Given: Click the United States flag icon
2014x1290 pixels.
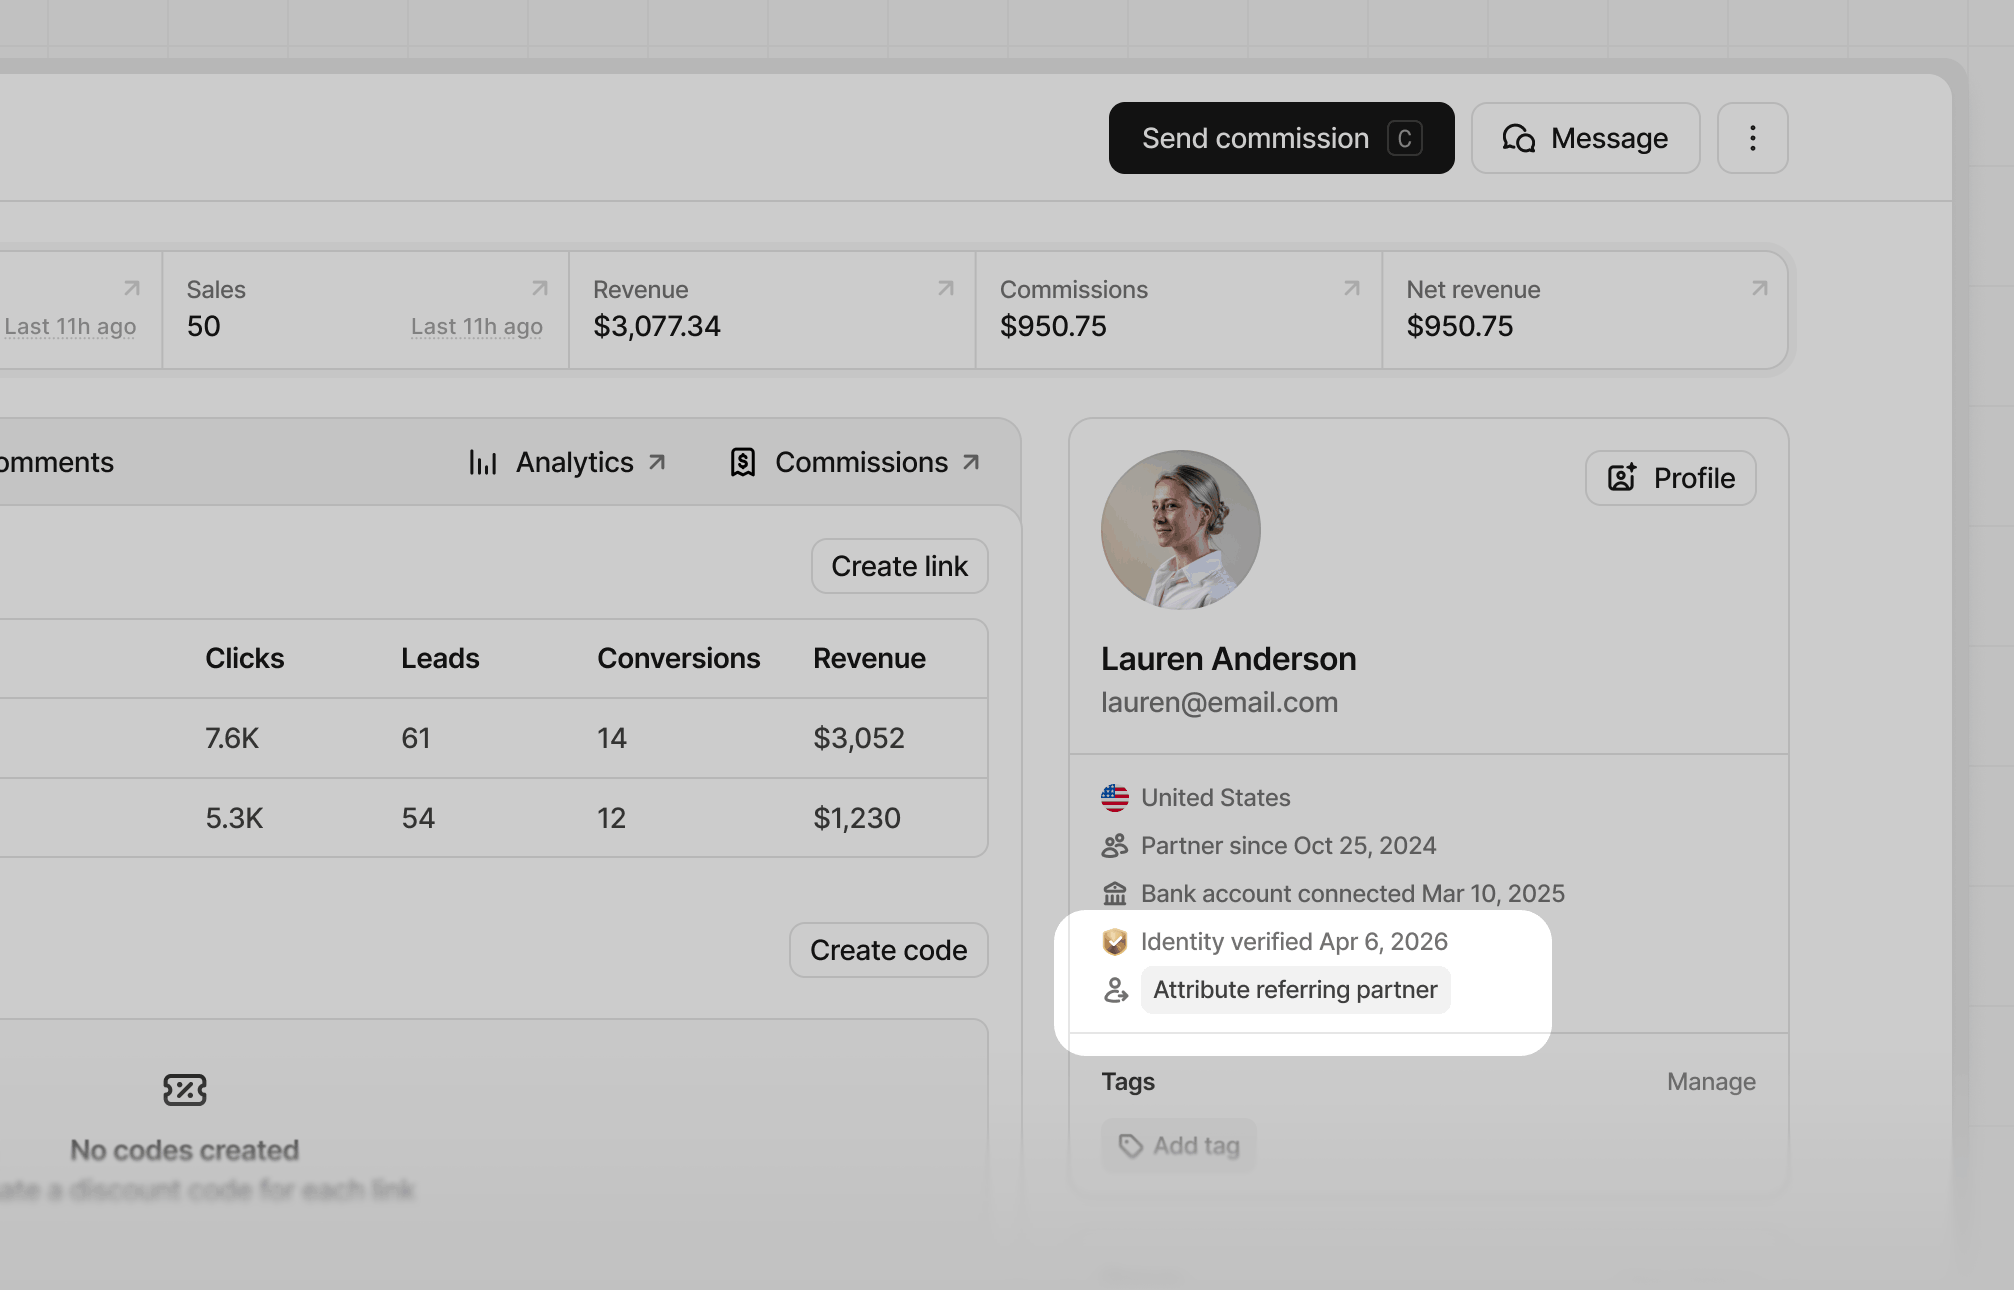Looking at the screenshot, I should click(x=1115, y=798).
